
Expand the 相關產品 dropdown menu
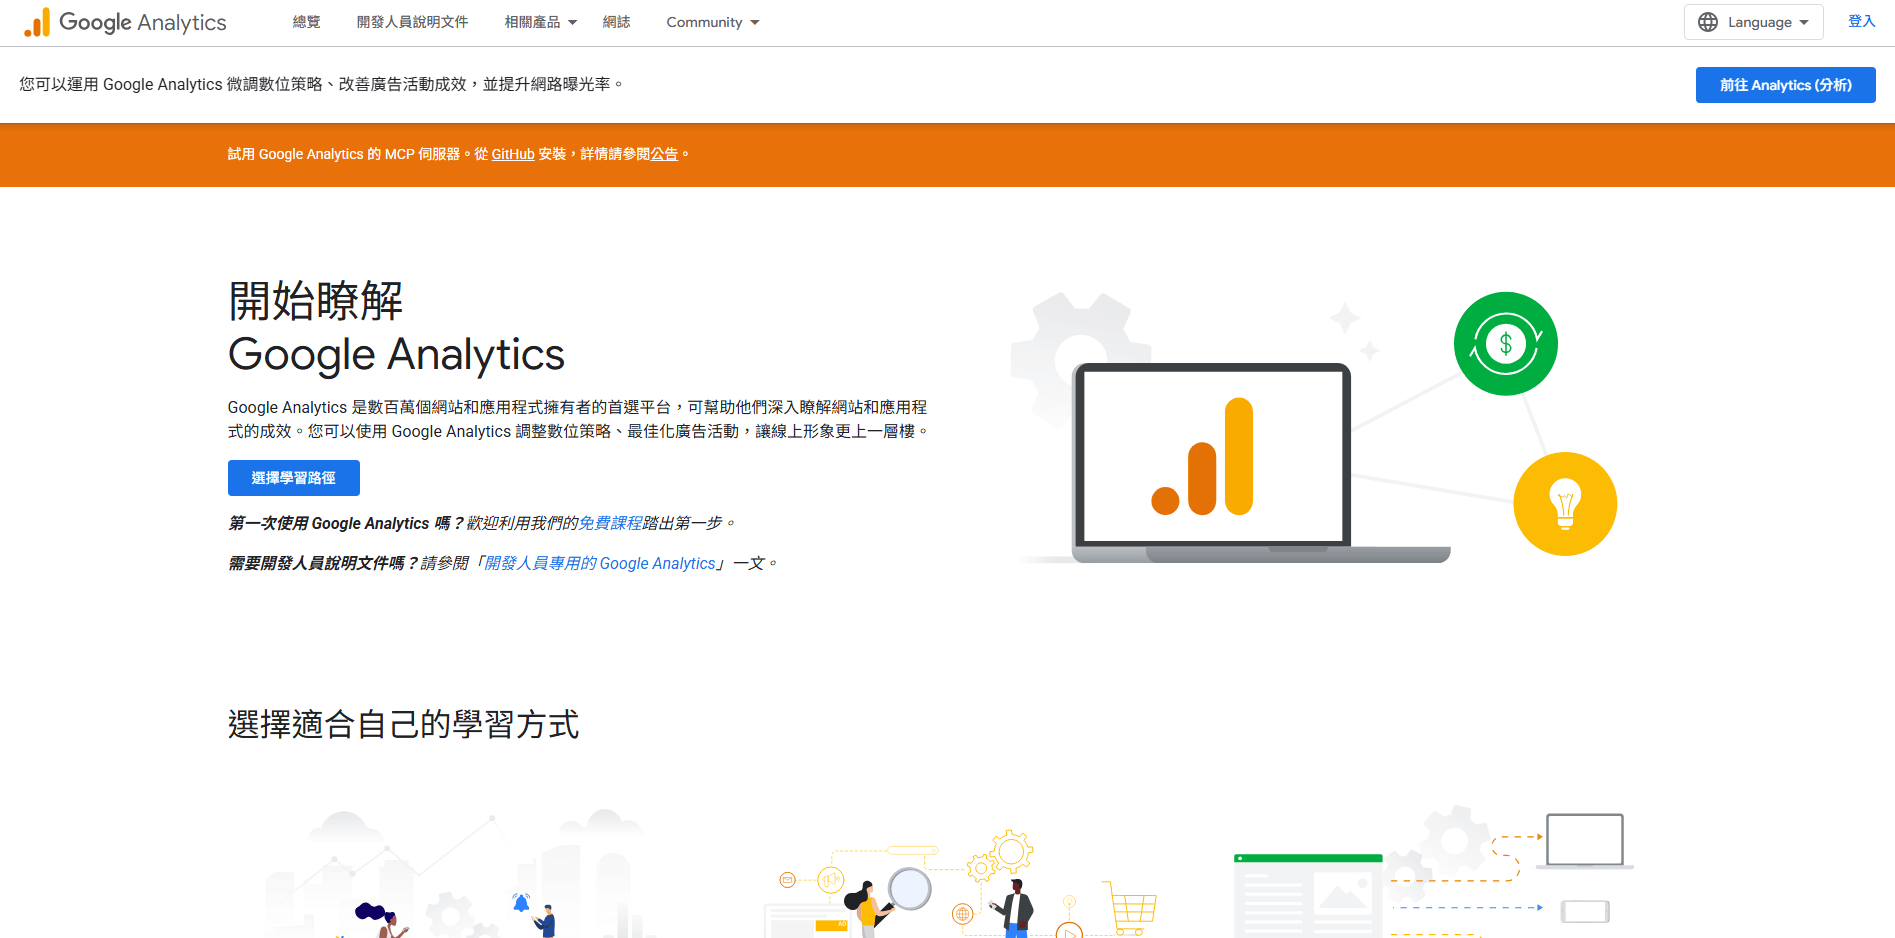pyautogui.click(x=539, y=21)
